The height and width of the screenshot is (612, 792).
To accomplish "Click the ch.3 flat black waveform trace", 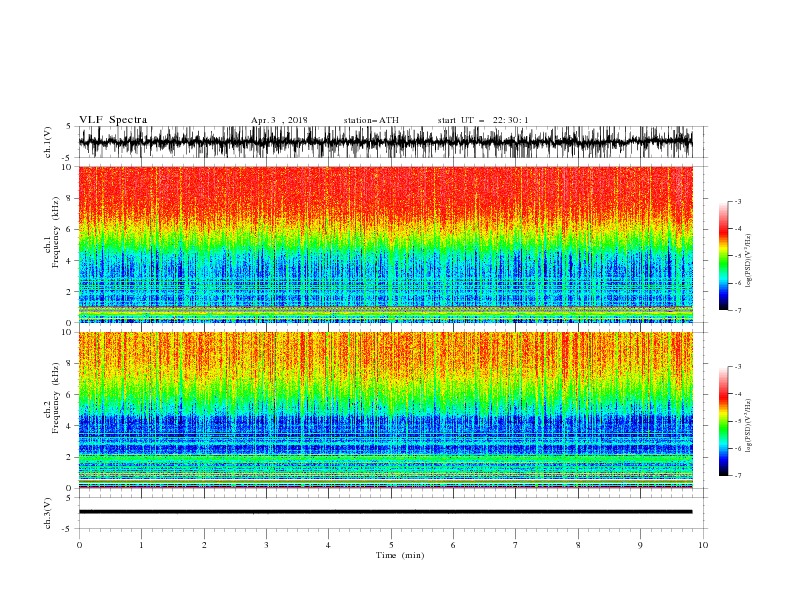I will coord(385,512).
